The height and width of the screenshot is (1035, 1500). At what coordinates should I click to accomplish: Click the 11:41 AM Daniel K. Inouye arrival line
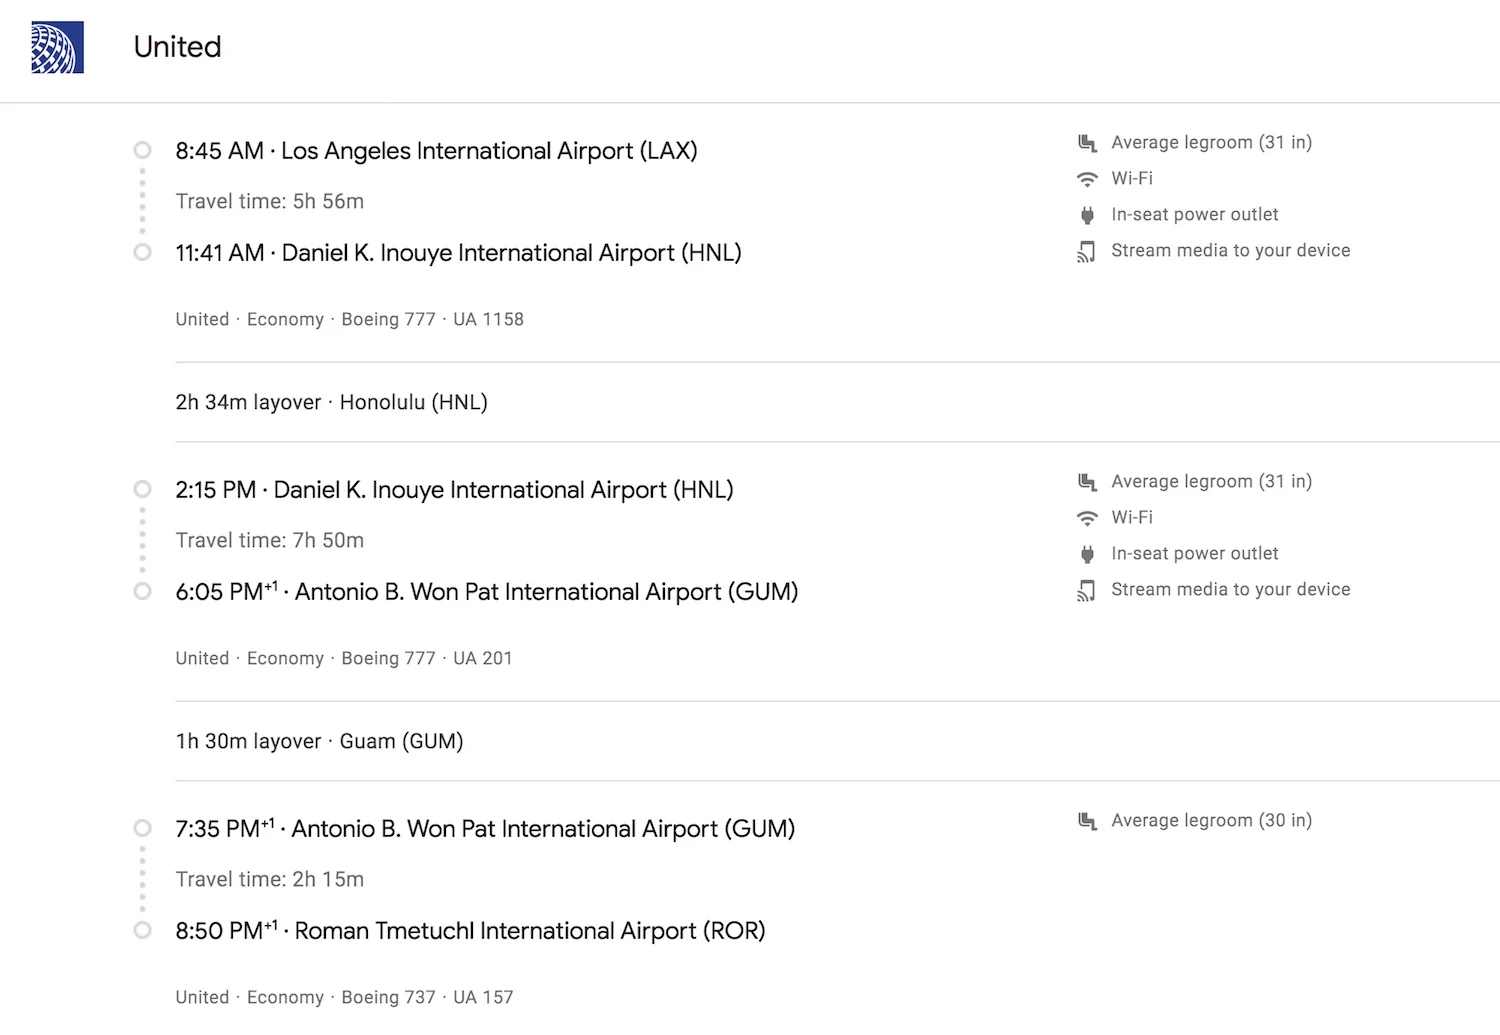click(x=459, y=253)
